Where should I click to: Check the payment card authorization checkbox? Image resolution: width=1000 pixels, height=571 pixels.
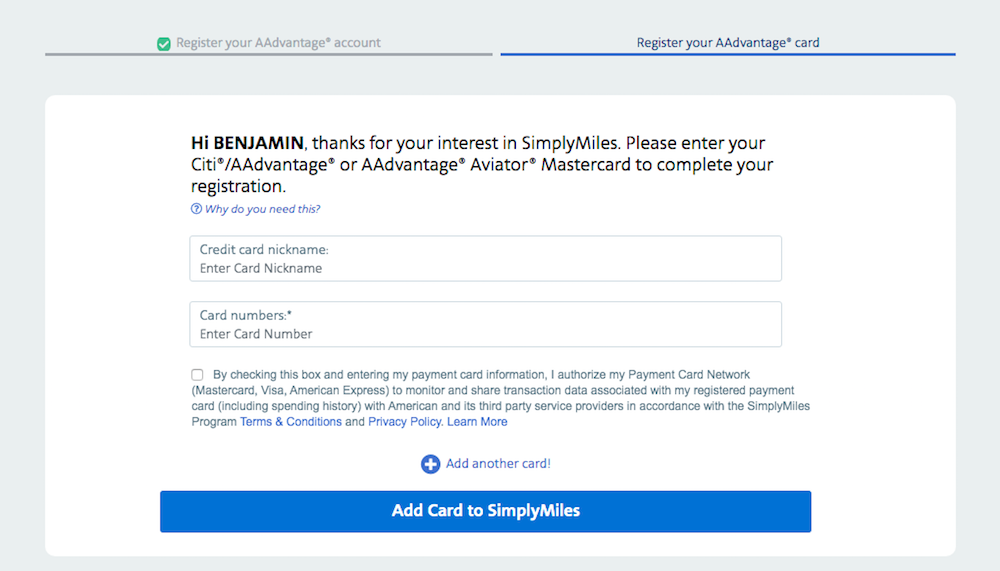(x=198, y=374)
